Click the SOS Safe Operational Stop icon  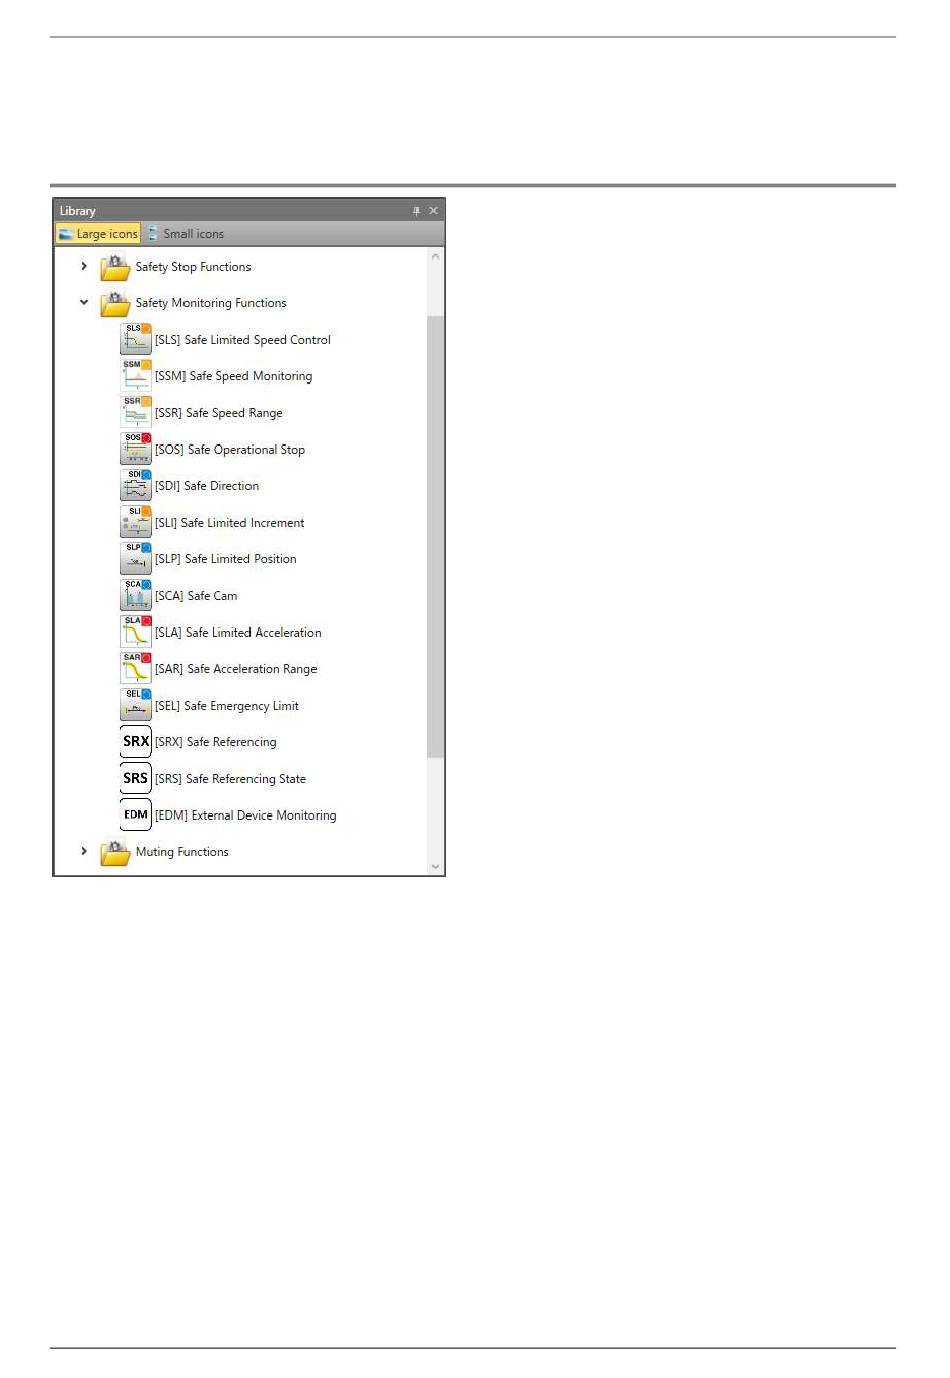135,449
